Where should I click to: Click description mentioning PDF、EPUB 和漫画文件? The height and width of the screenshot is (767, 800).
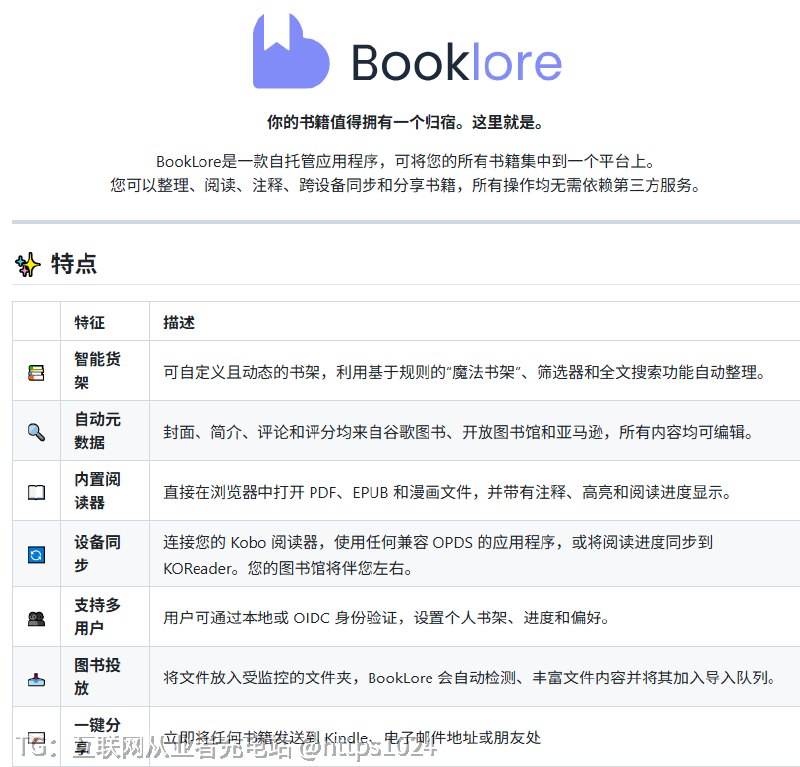pos(447,492)
